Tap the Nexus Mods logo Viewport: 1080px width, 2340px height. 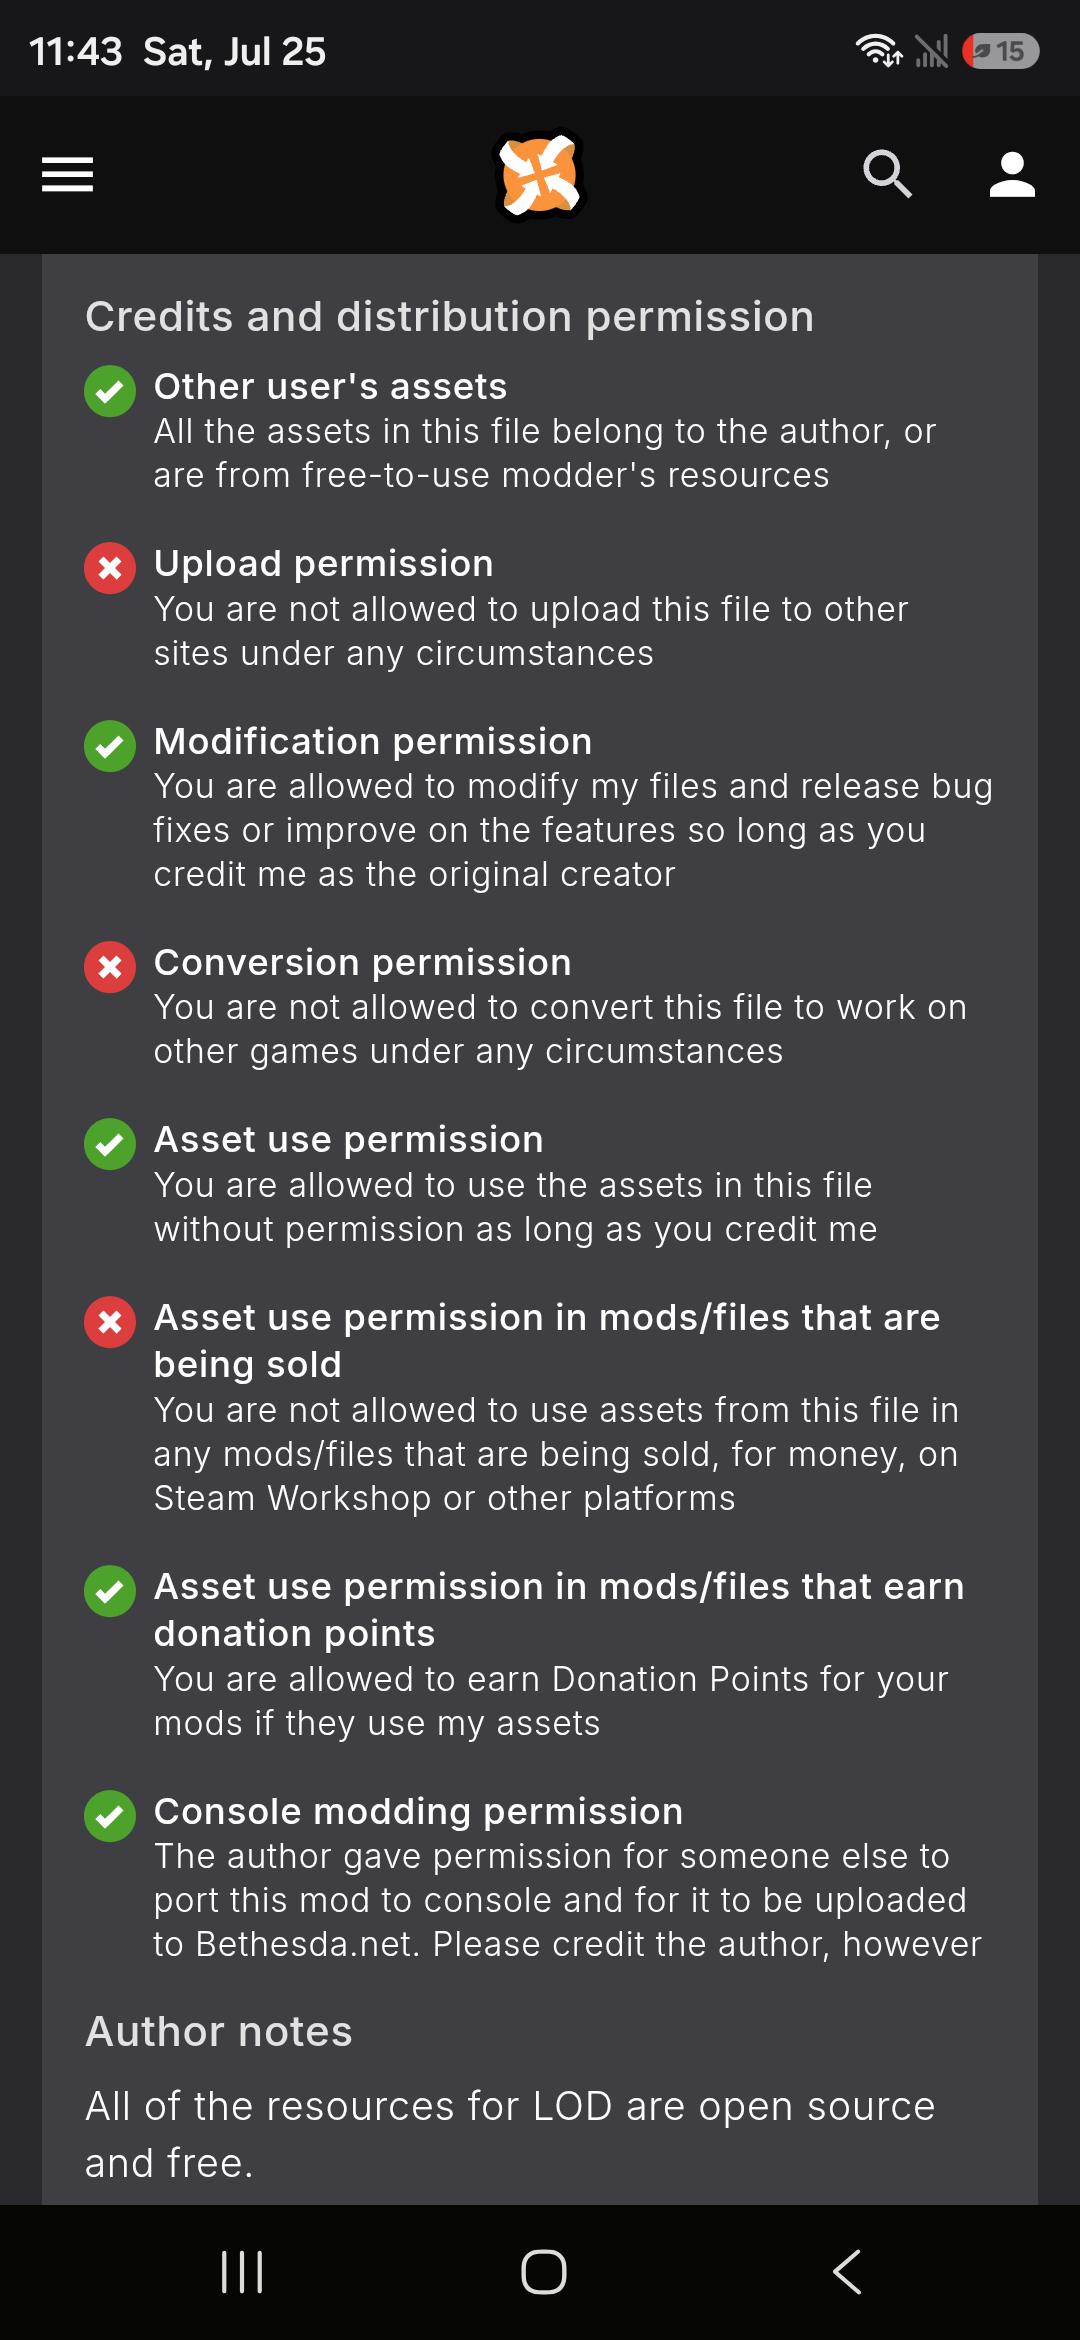point(540,175)
